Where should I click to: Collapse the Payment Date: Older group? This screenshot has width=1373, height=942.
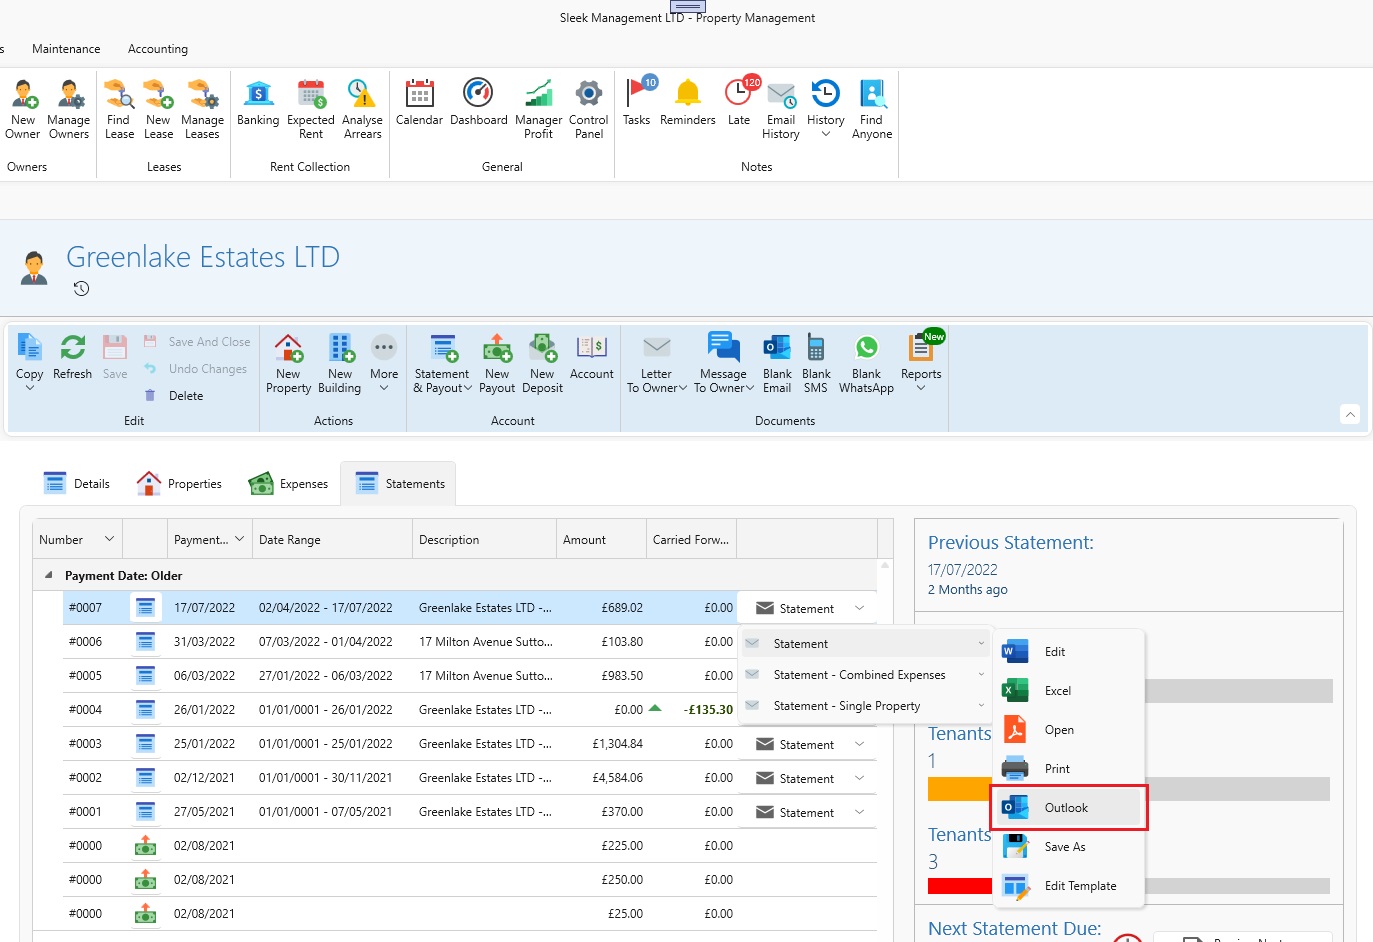coord(48,575)
